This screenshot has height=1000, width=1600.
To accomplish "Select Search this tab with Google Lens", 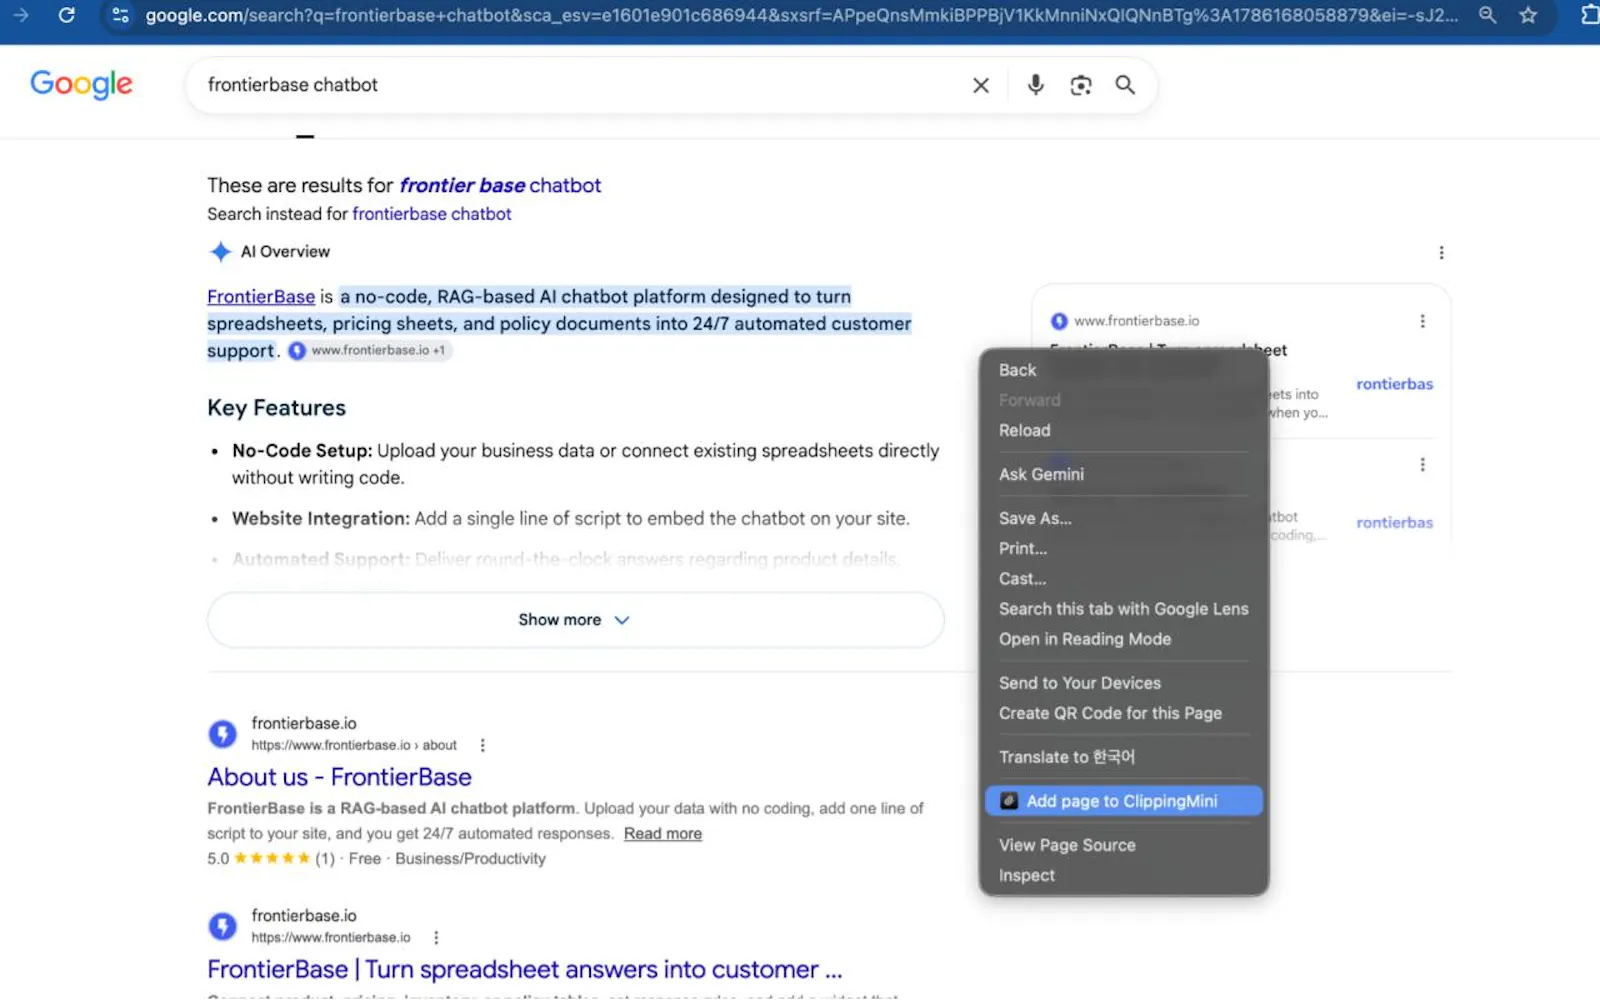I will pyautogui.click(x=1123, y=608).
